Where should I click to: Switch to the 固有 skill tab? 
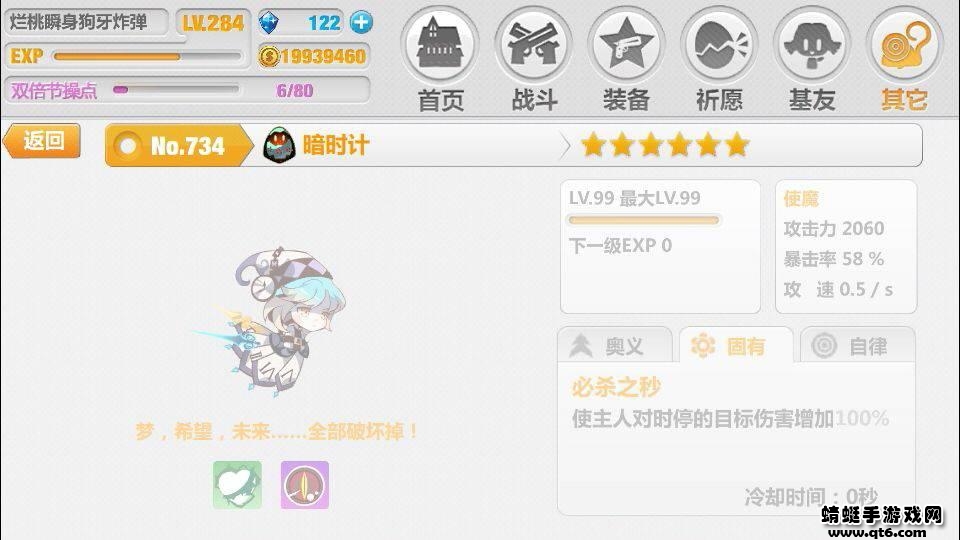(x=736, y=346)
